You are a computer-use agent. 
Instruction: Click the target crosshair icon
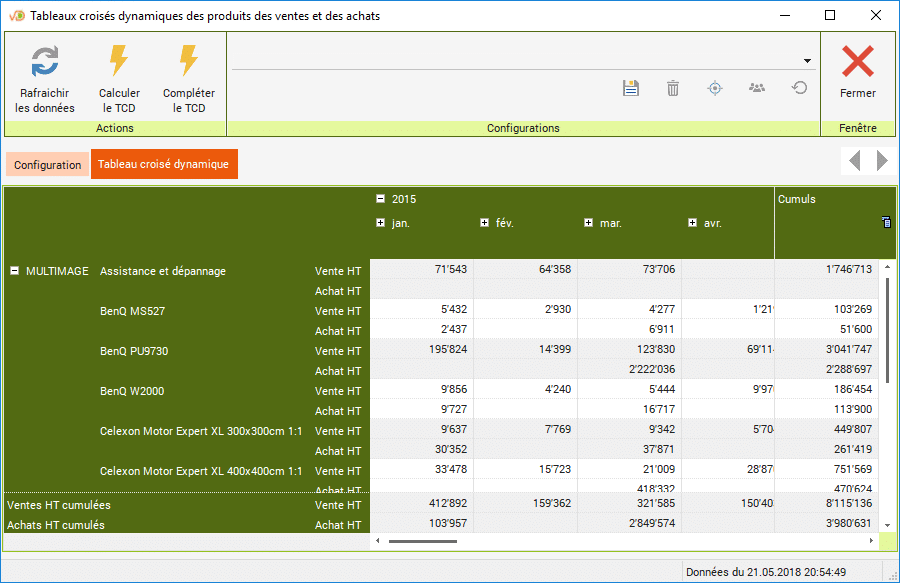coord(715,88)
